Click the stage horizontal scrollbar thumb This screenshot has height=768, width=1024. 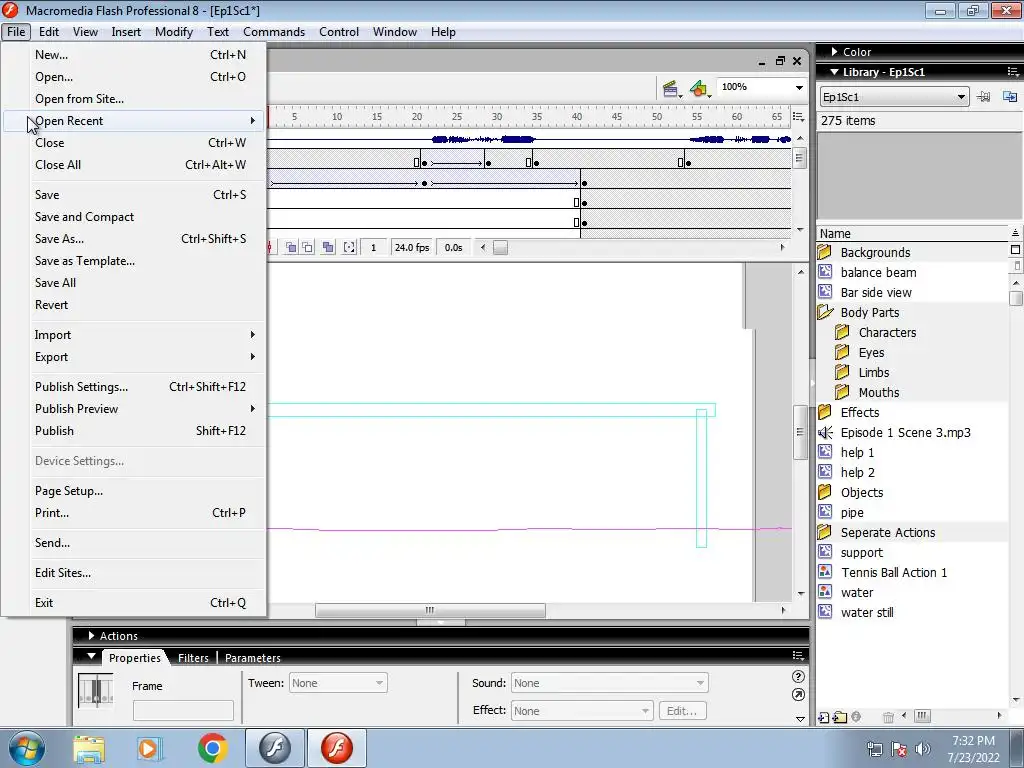pos(430,611)
